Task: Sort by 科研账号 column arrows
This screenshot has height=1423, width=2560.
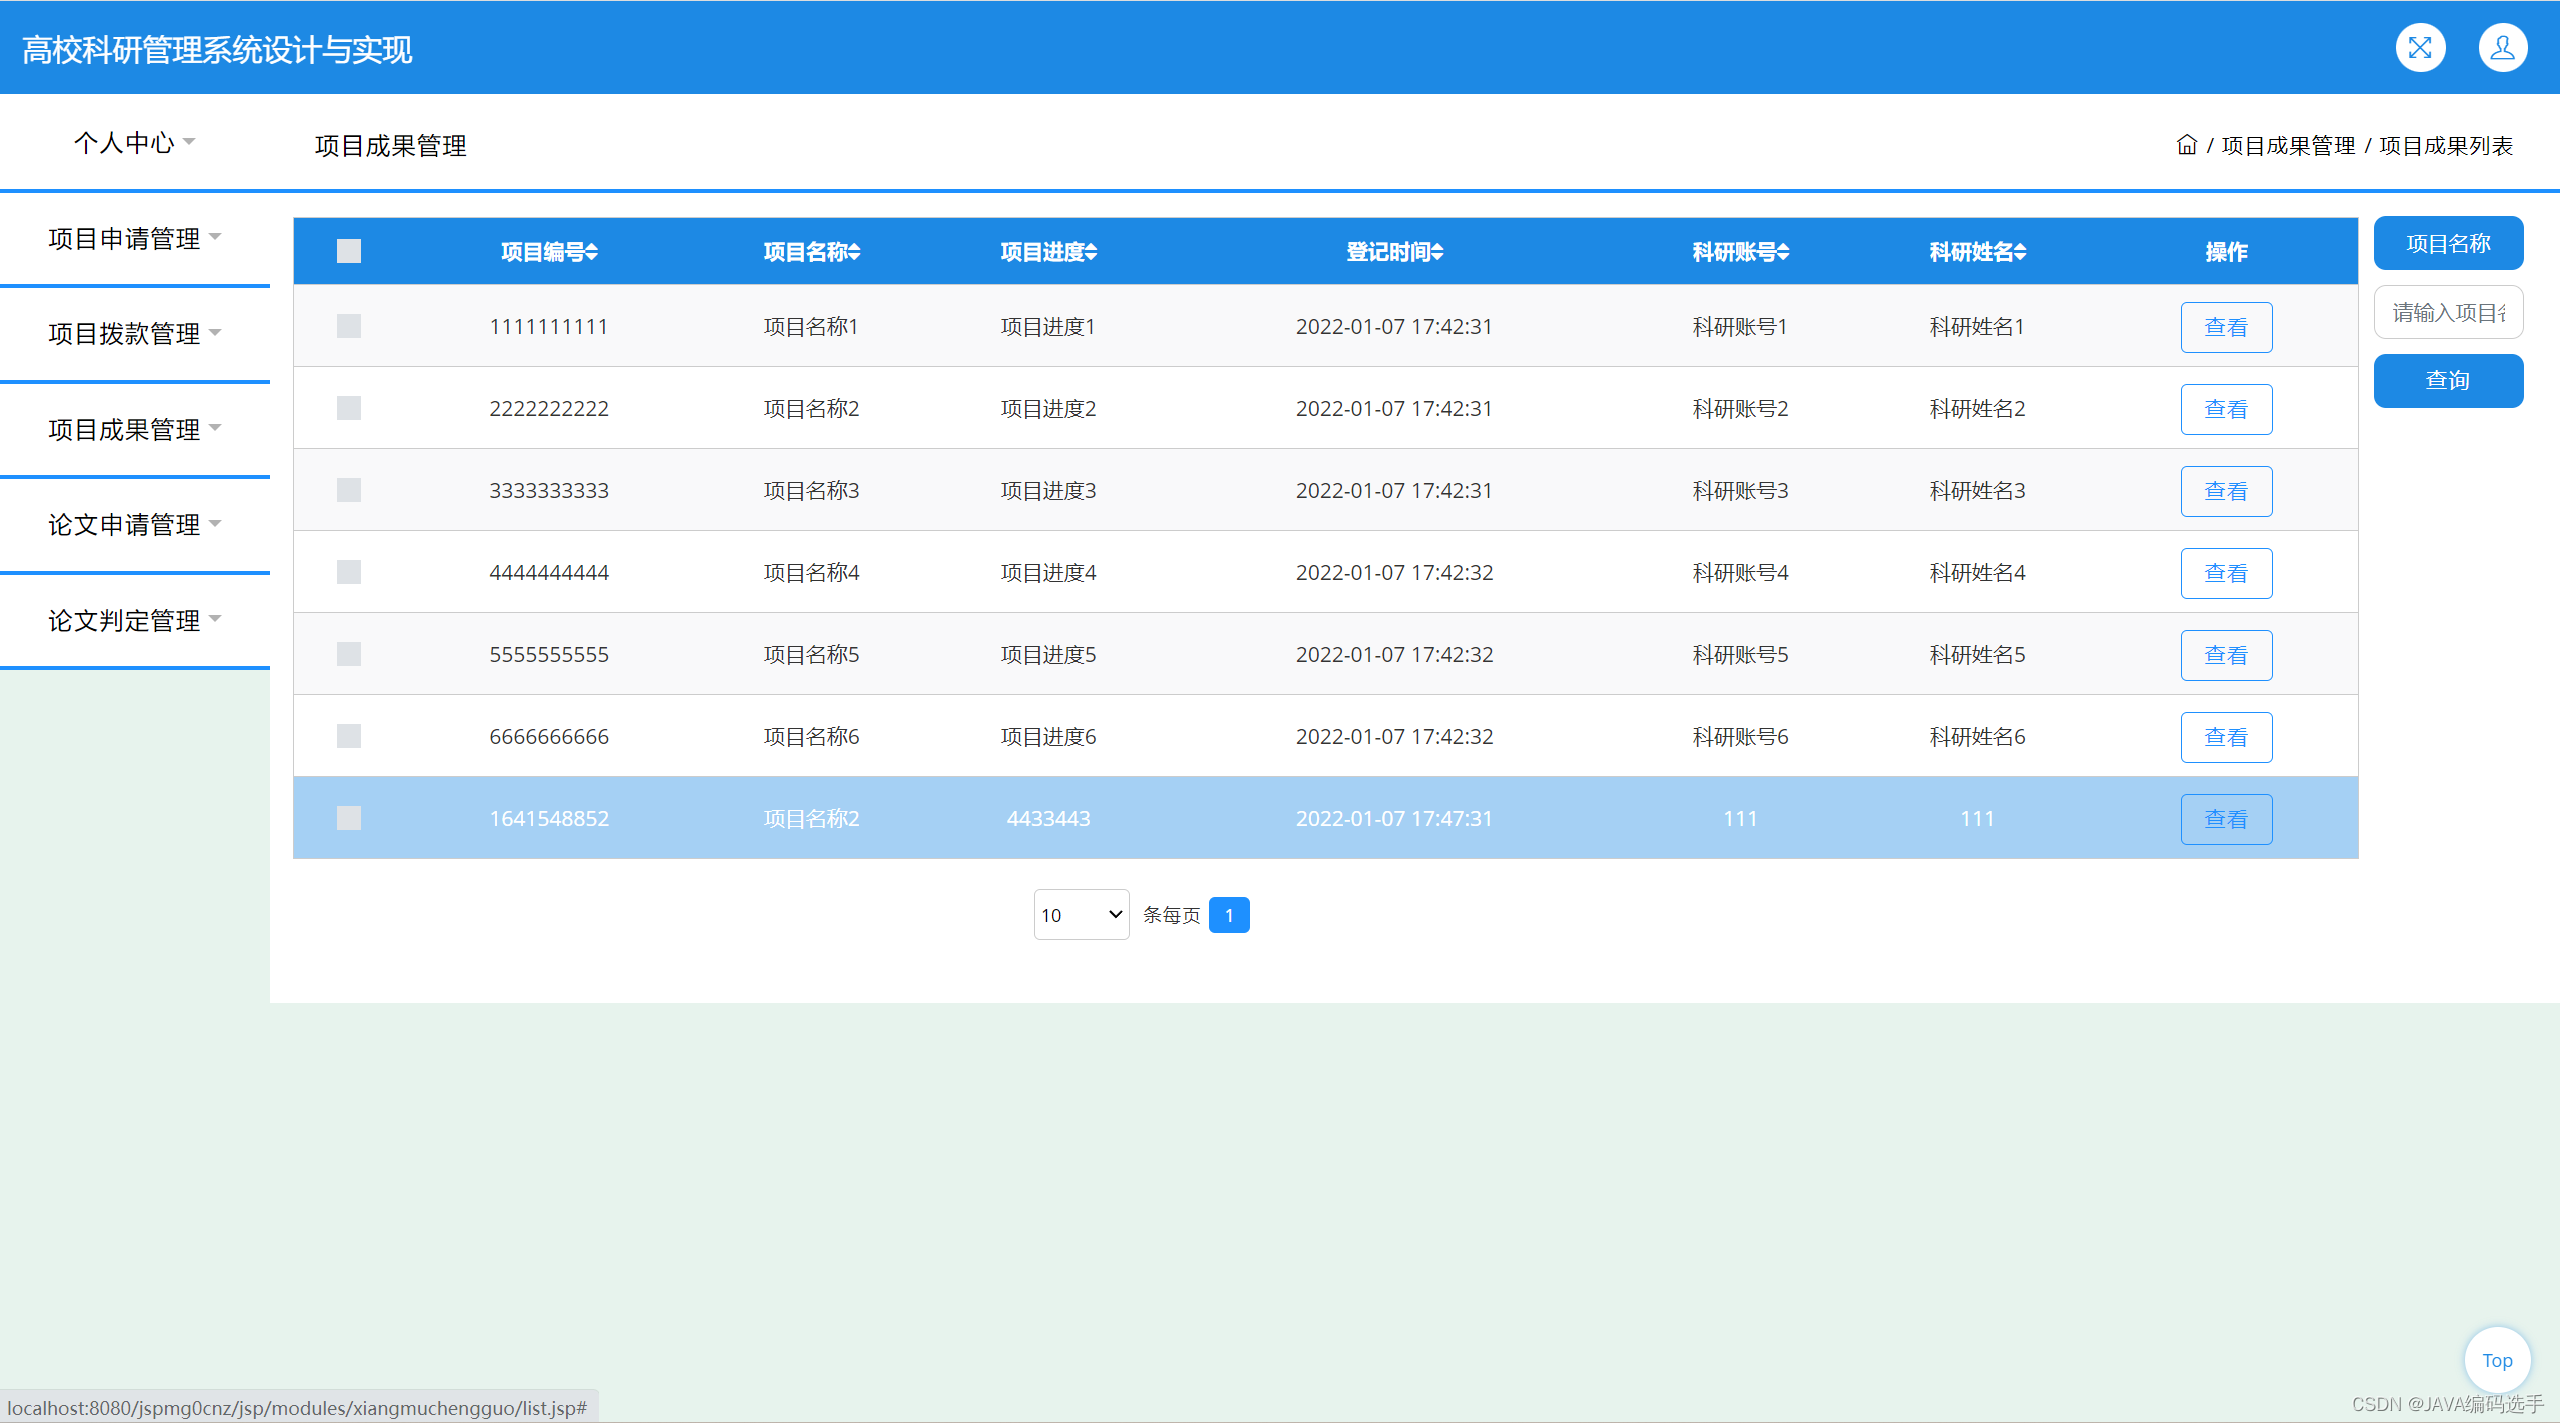Action: click(1783, 252)
